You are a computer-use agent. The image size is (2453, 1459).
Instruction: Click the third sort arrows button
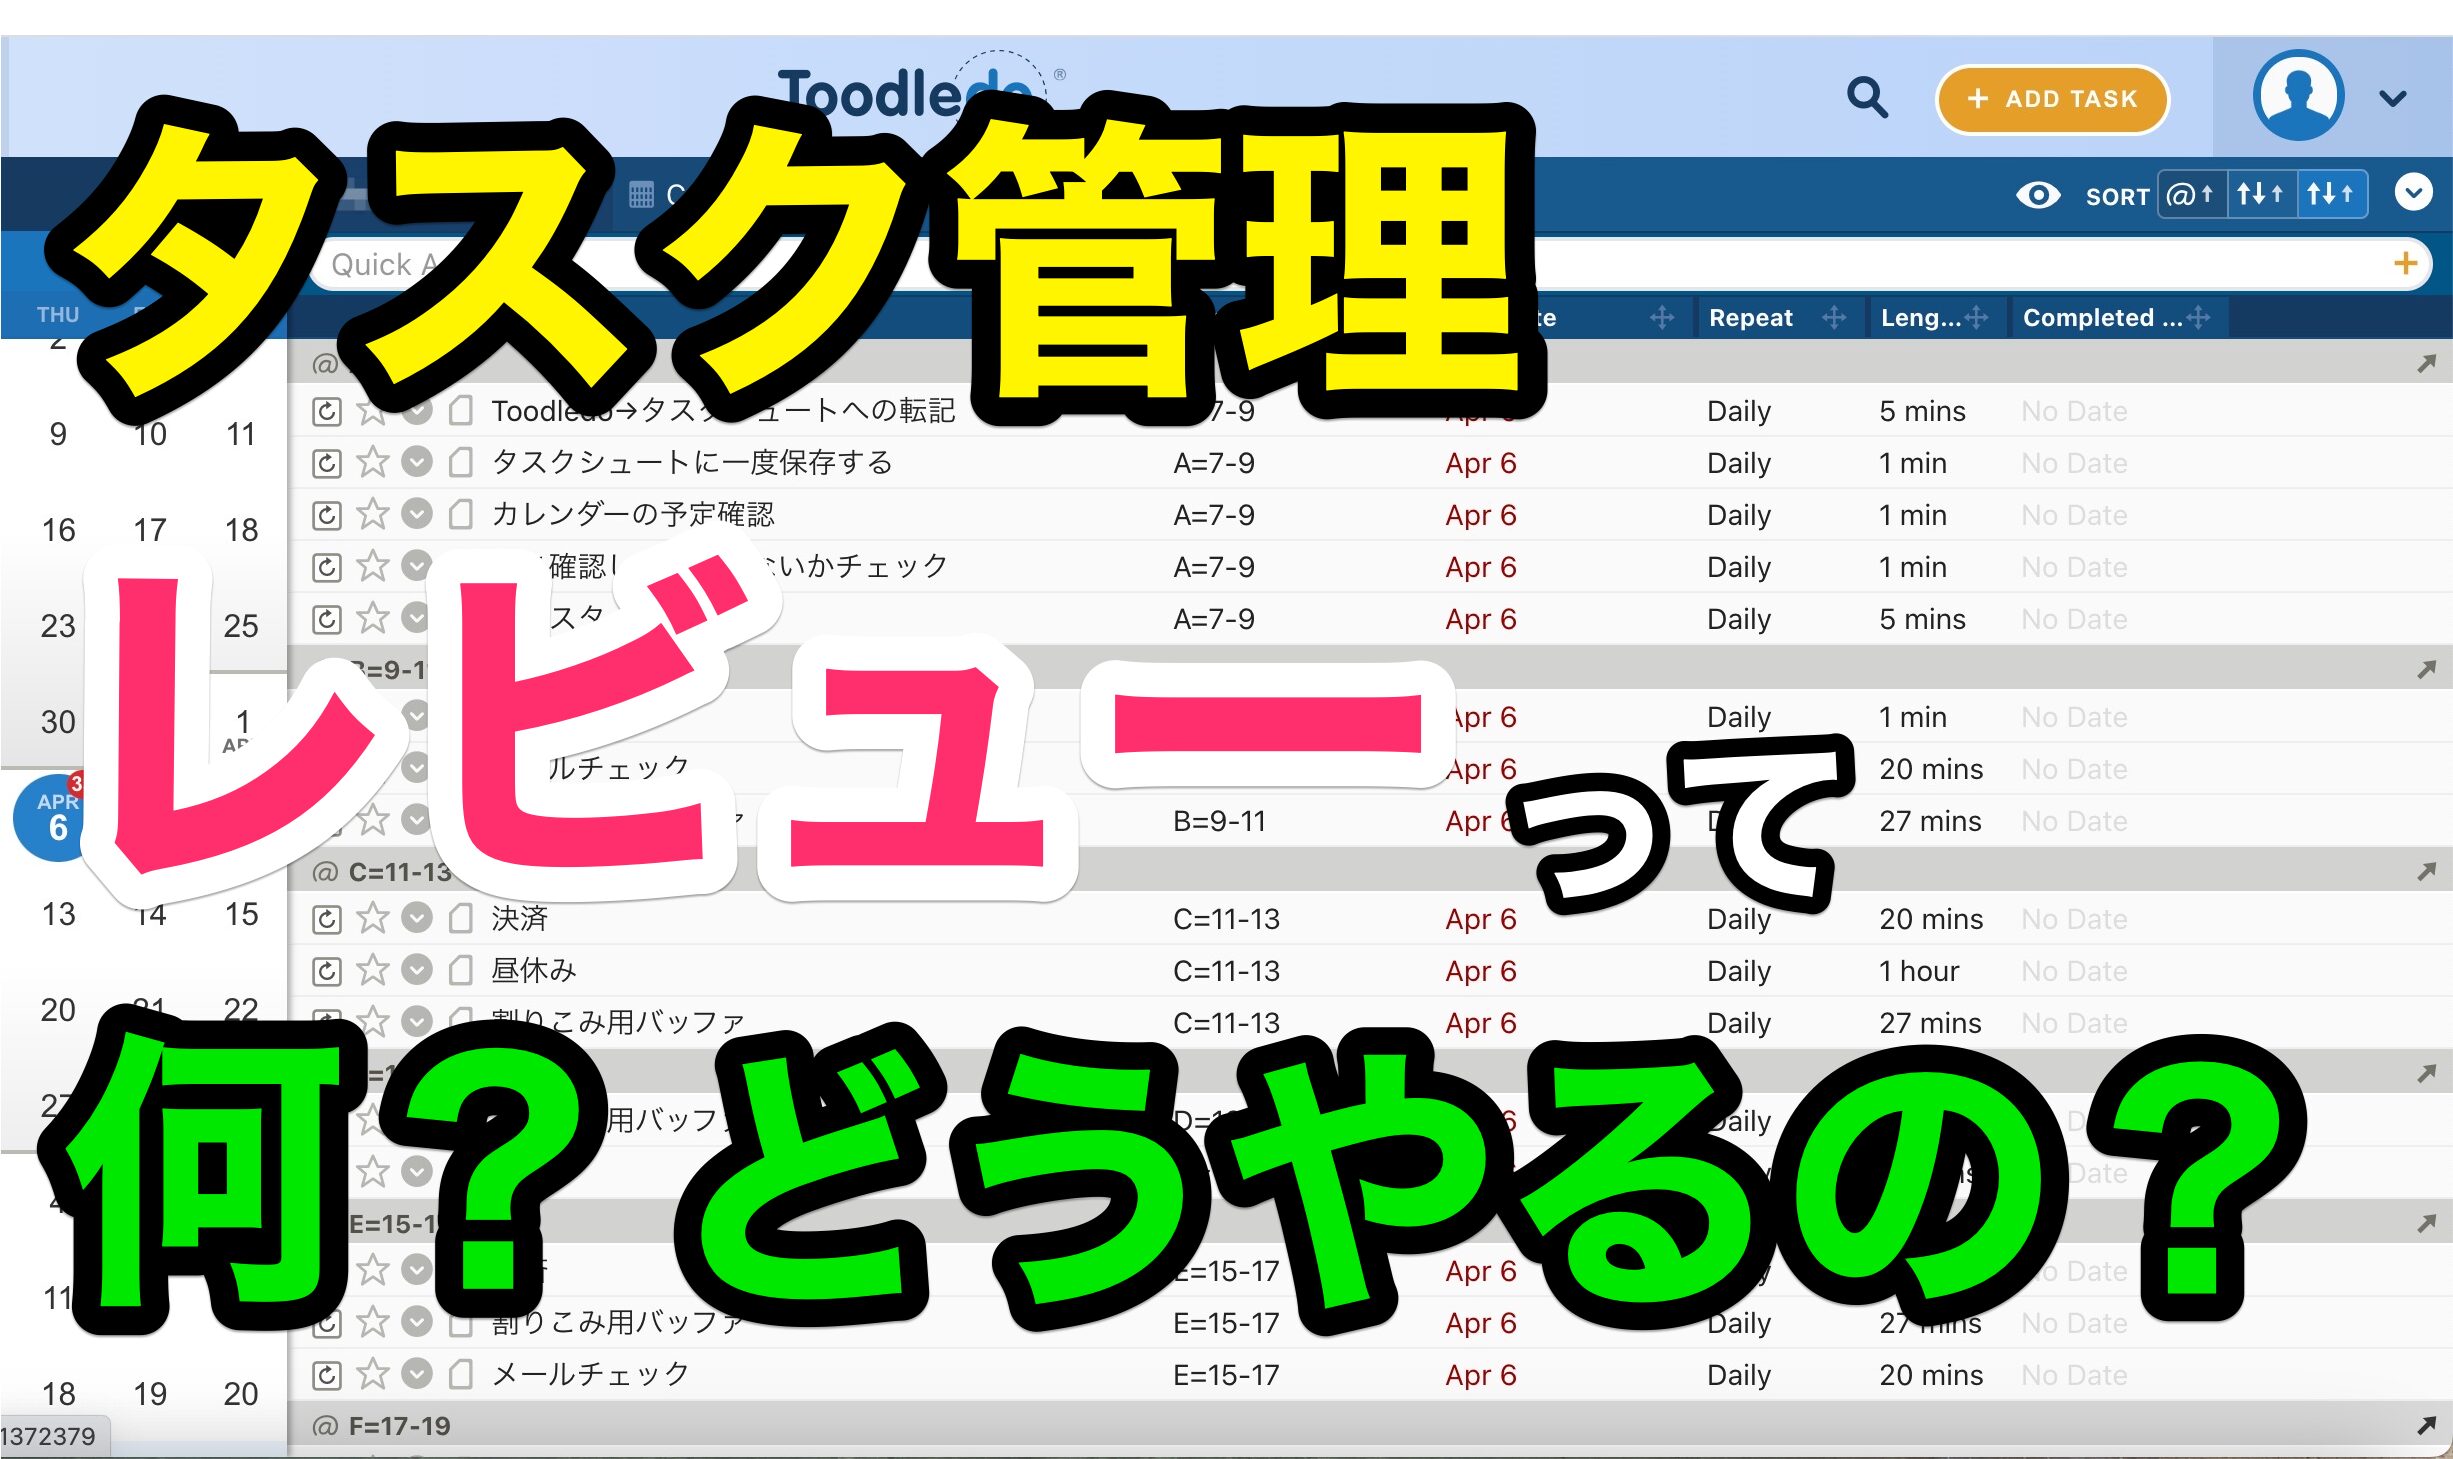(x=2330, y=194)
